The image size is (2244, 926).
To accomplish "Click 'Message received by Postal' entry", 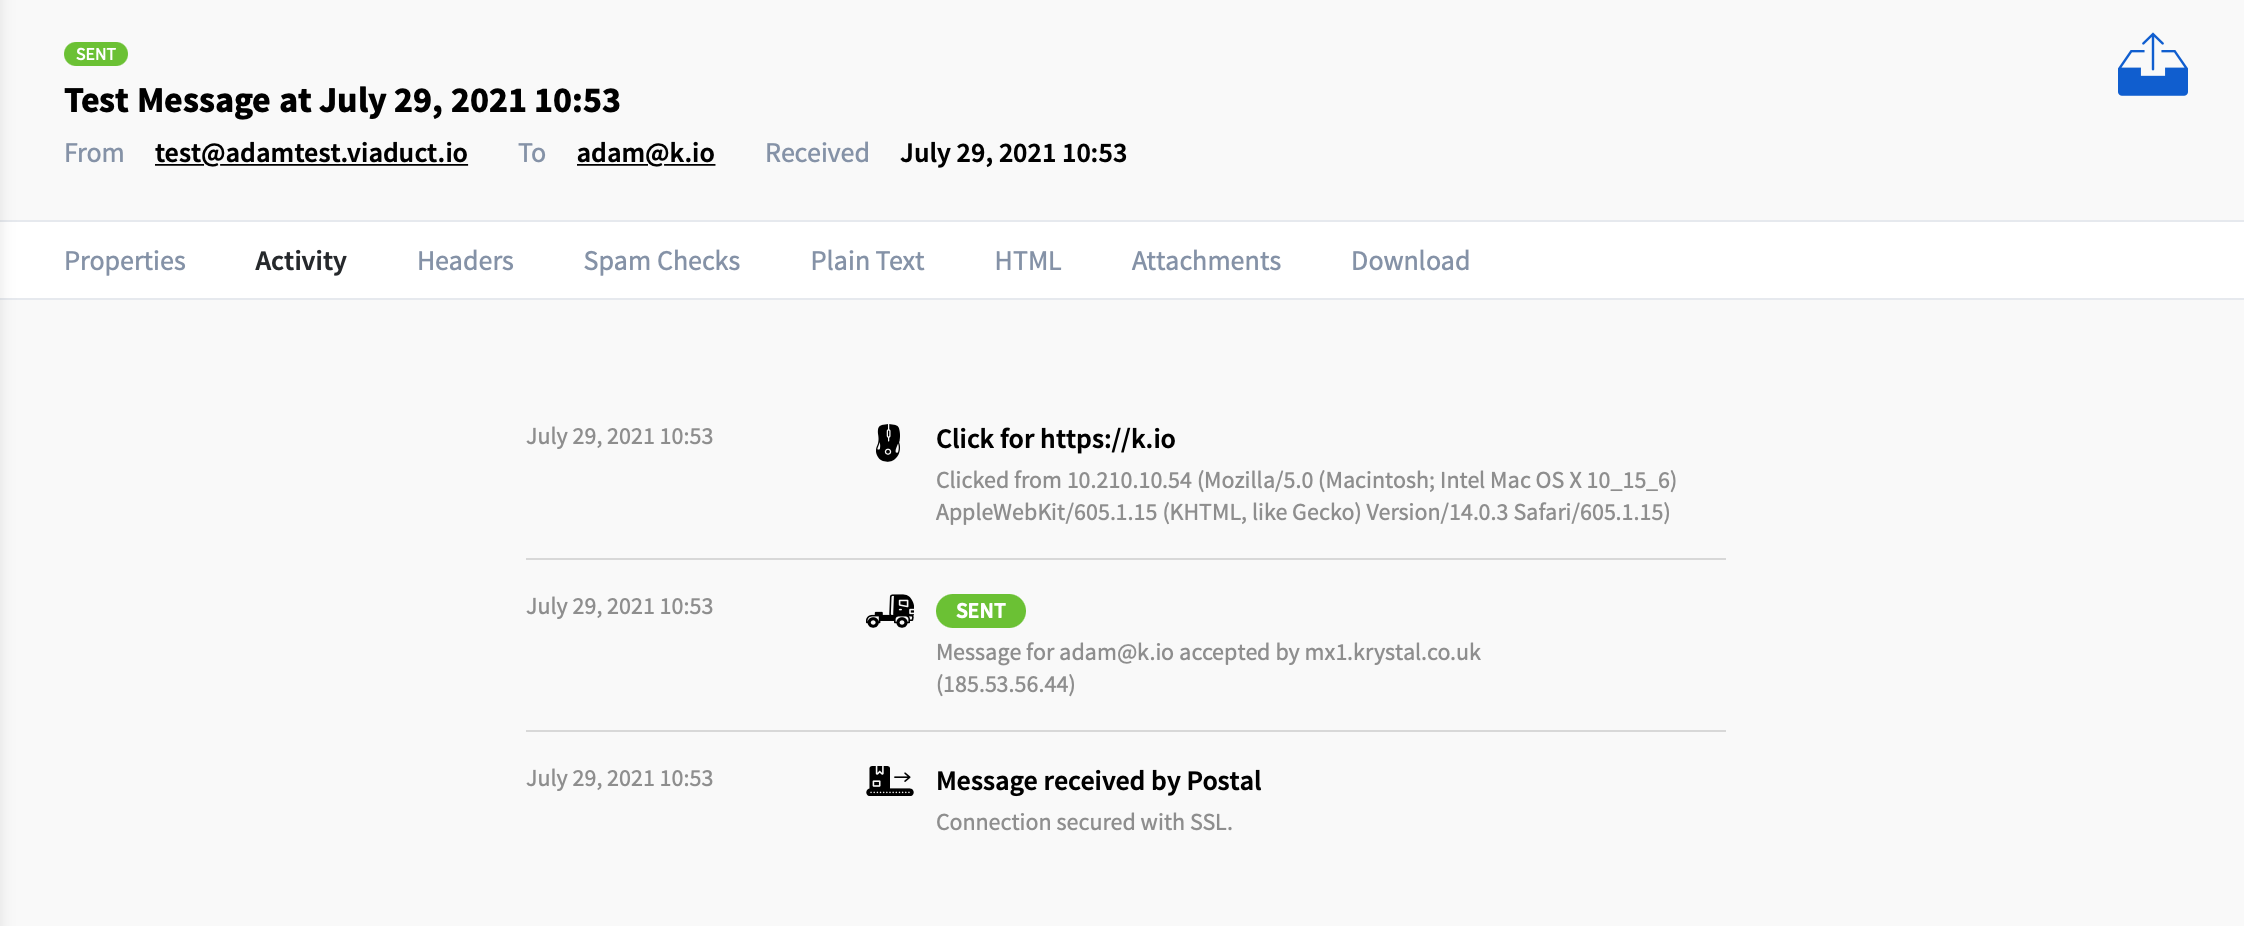I will (x=1098, y=781).
